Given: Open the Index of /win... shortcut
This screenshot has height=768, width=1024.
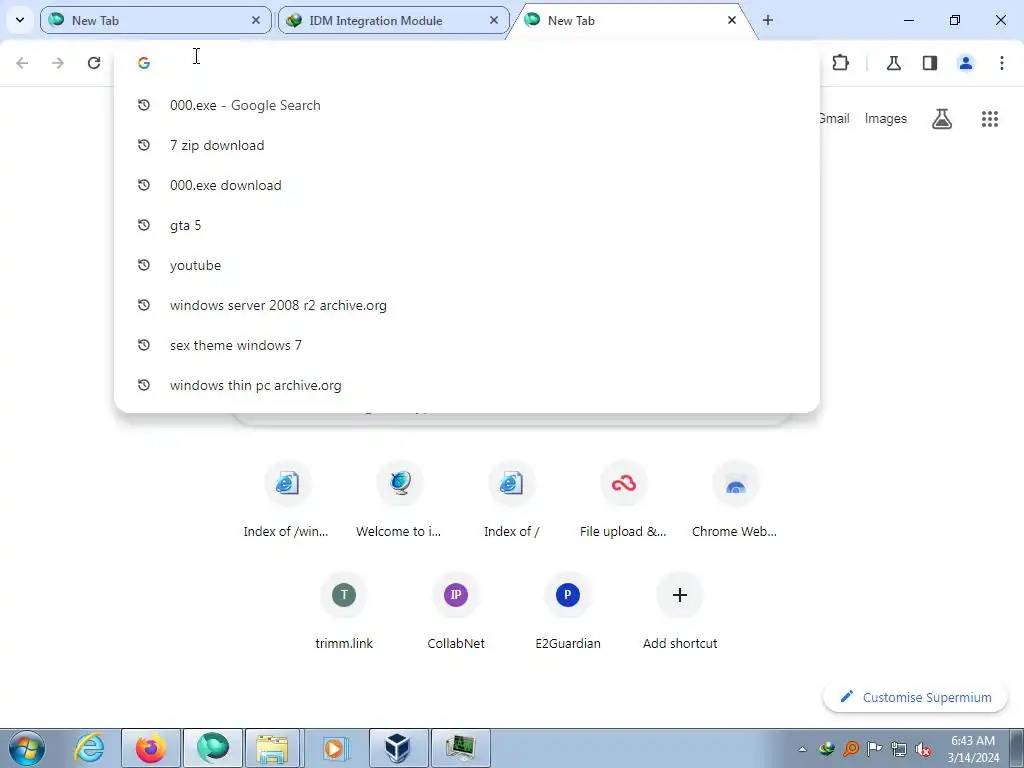Looking at the screenshot, I should 286,500.
